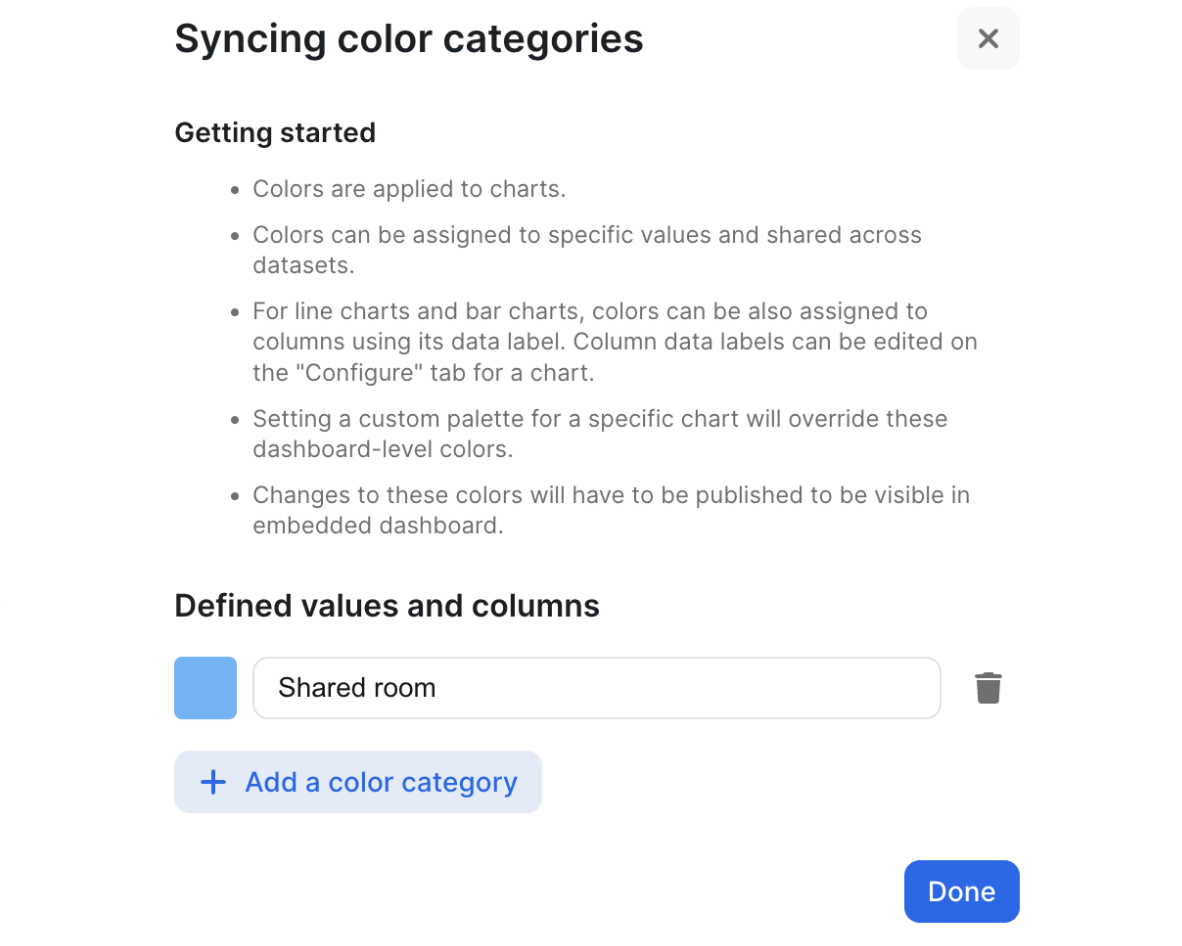Close the Syncing color categories dialog
This screenshot has height=946, width=1182.
coord(988,39)
